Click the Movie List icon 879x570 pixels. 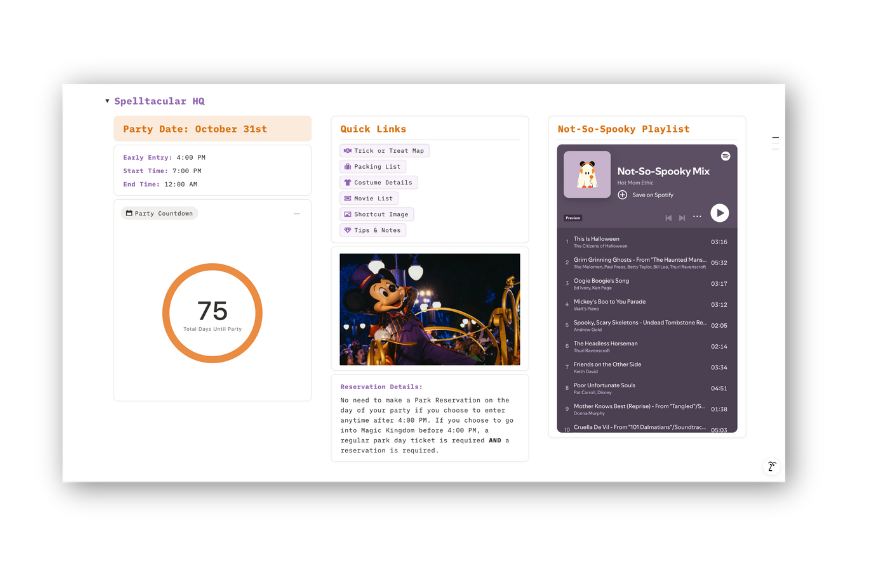(348, 198)
